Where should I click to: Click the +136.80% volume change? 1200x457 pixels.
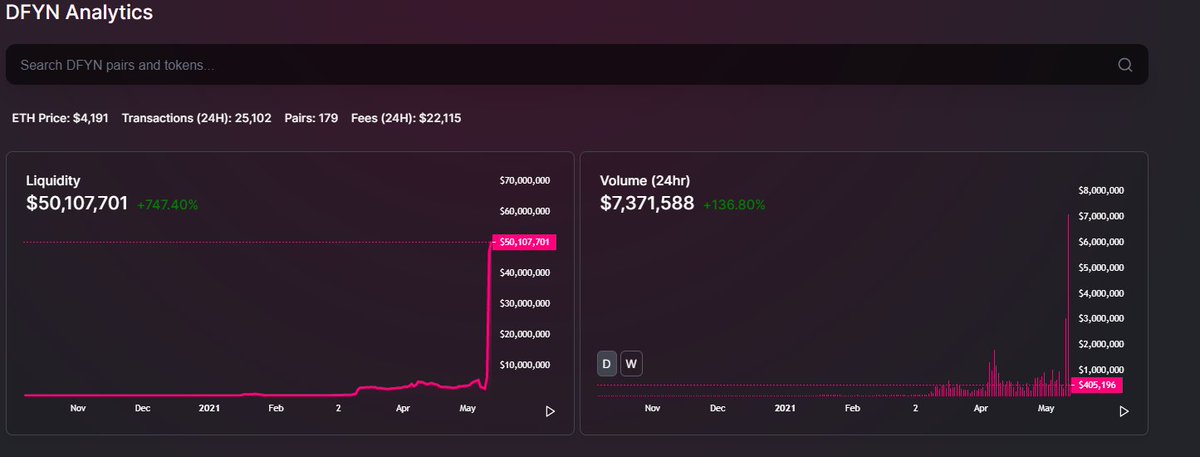click(734, 205)
